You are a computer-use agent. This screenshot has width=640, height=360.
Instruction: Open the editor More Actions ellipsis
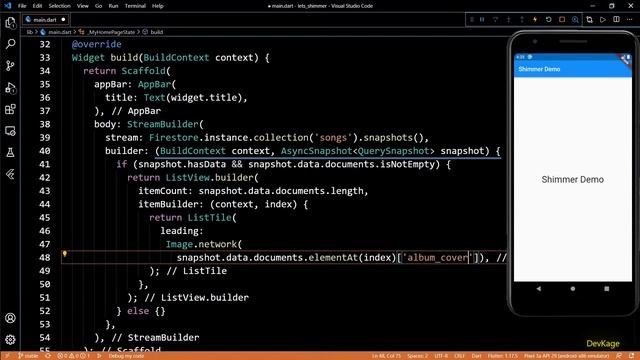[x=629, y=20]
